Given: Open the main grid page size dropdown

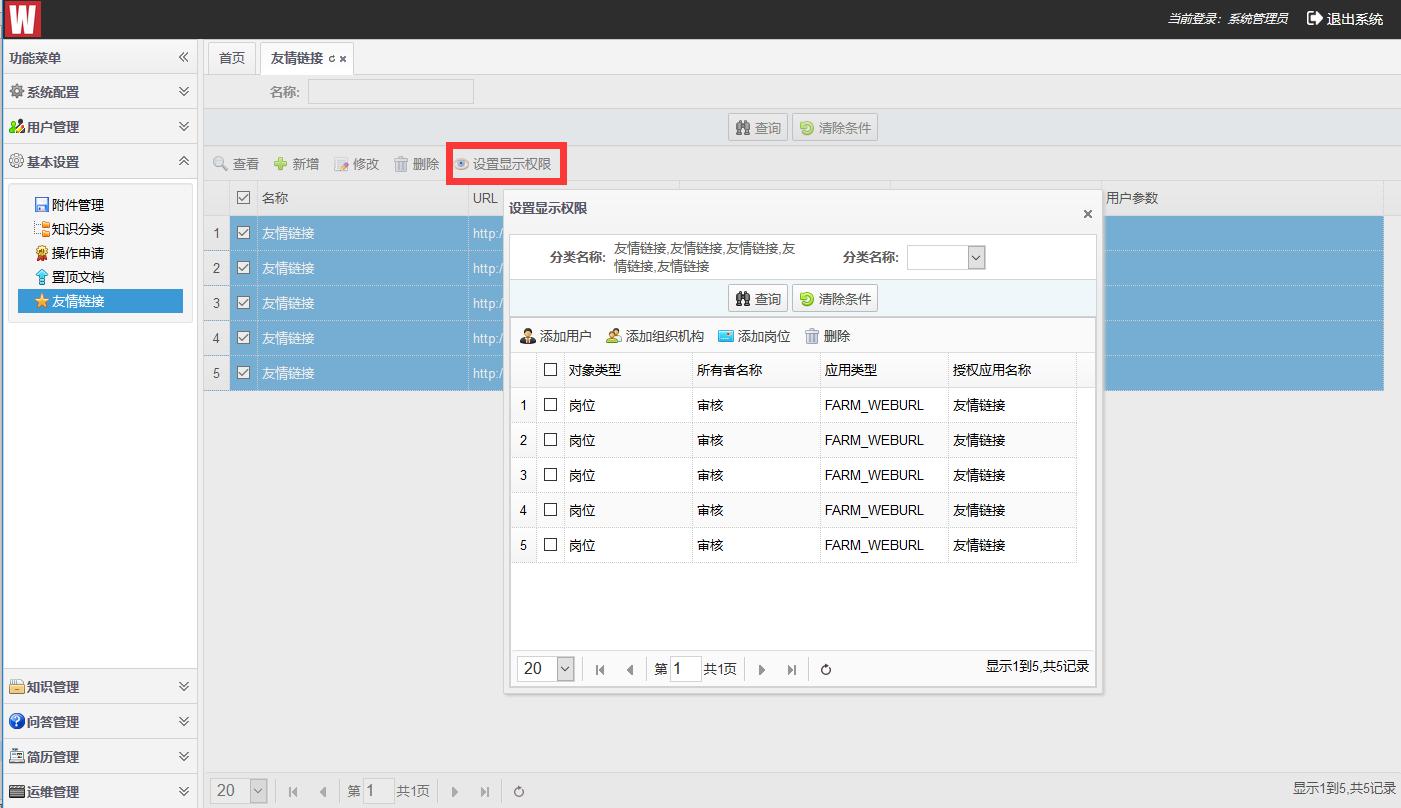Looking at the screenshot, I should coord(258,791).
